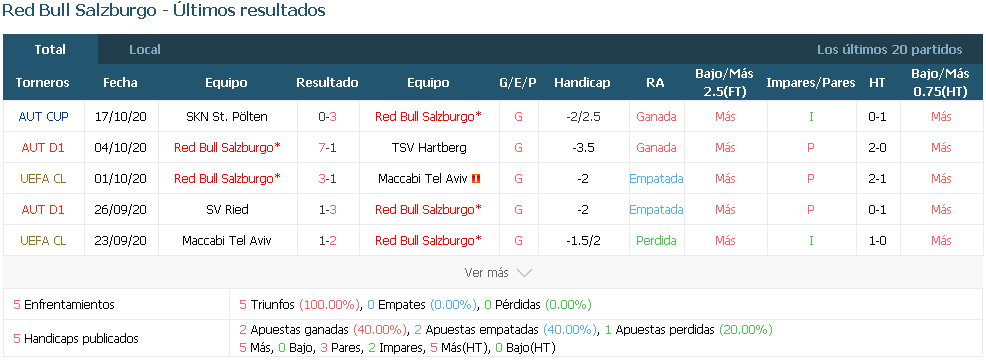Click the Ver más text

[x=486, y=273]
